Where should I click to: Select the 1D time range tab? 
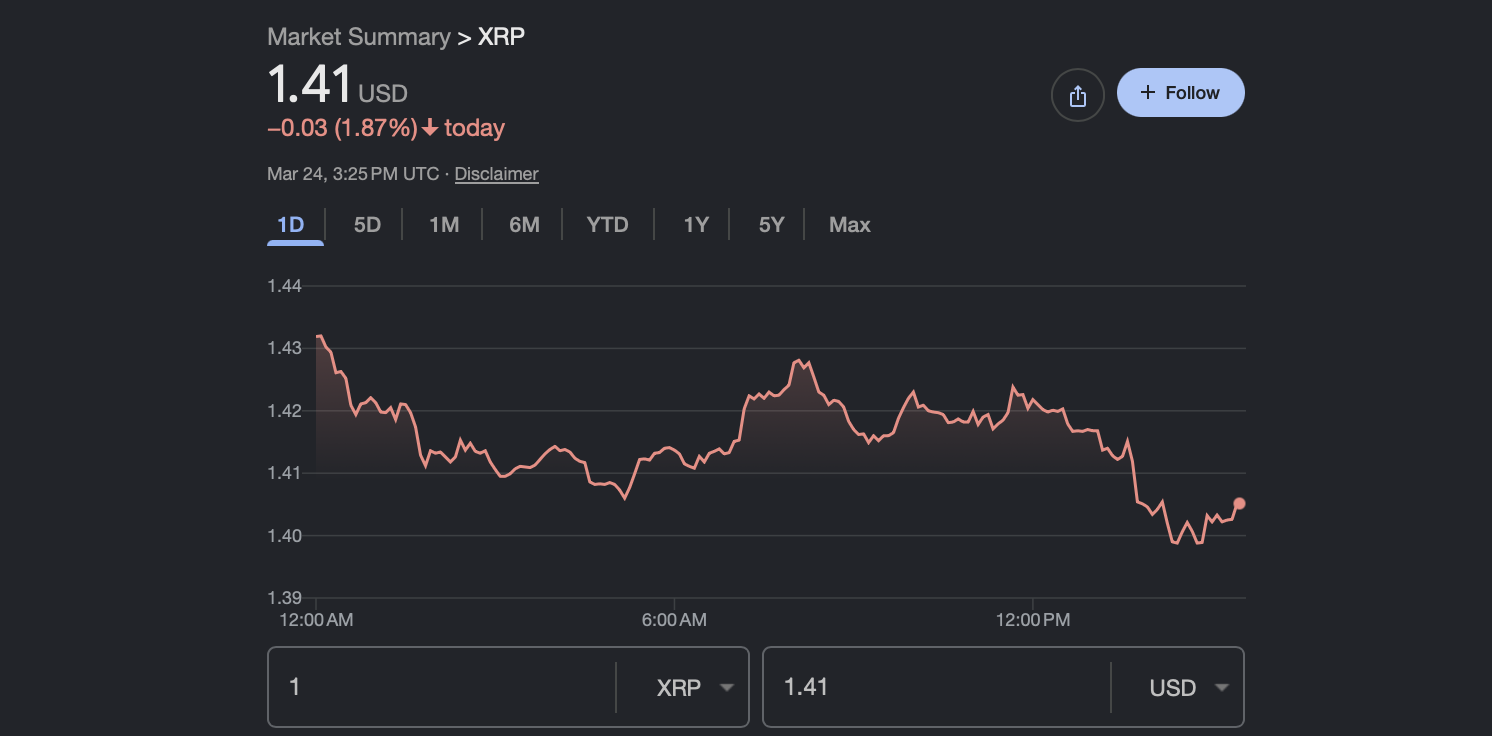point(295,224)
